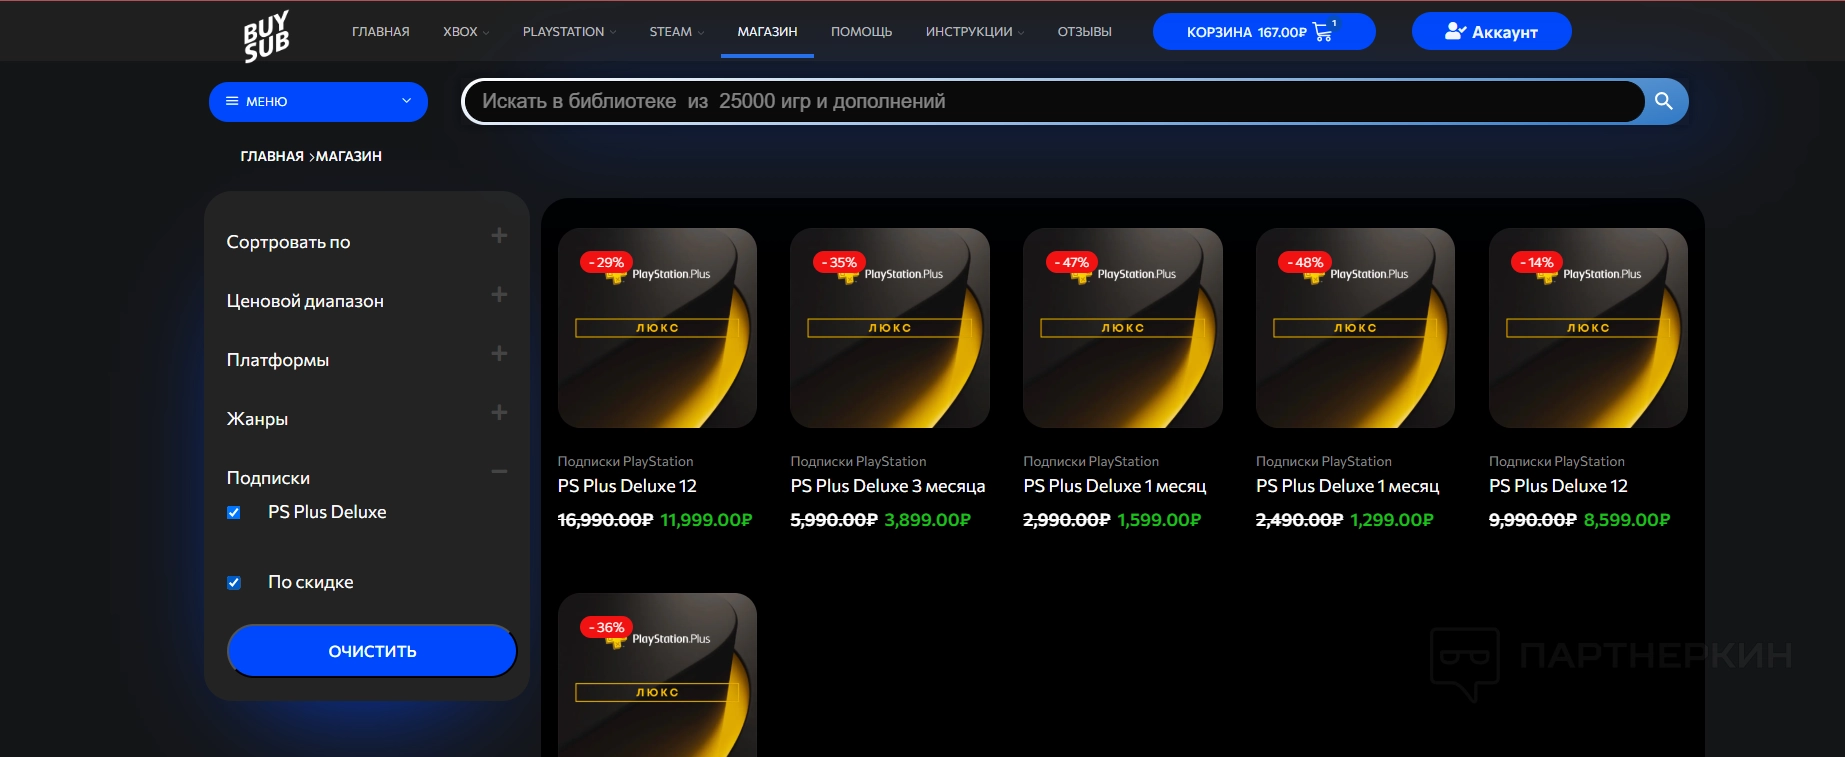Click the green 11,999.00₽ sale price
Image resolution: width=1845 pixels, height=757 pixels.
click(706, 520)
